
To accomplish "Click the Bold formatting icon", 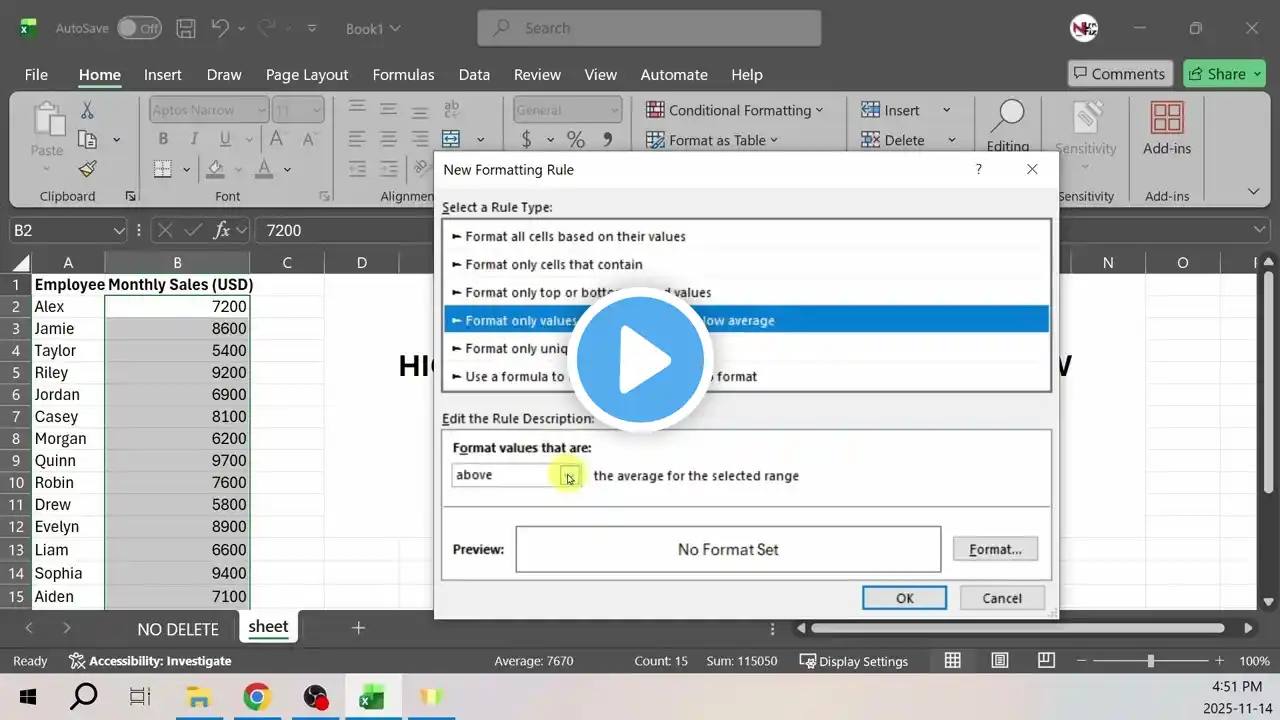I will (161, 140).
